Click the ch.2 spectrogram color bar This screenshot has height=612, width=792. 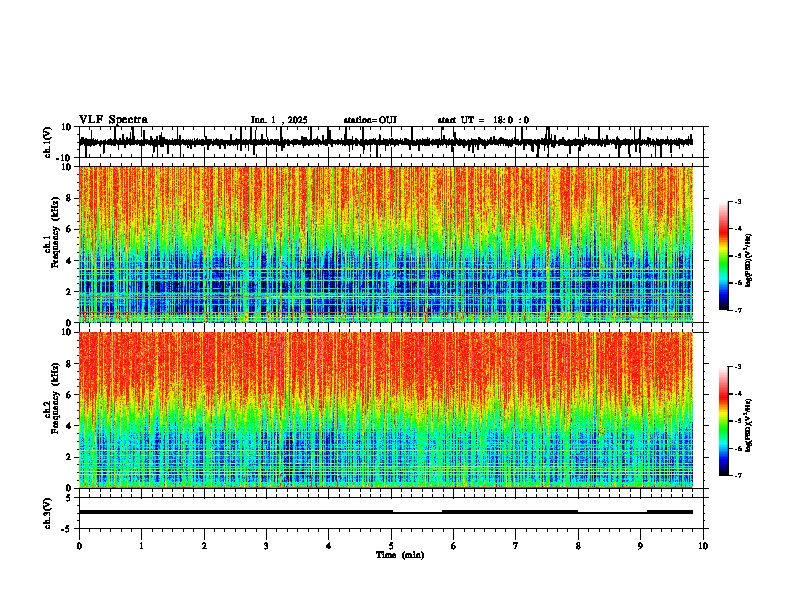coord(724,421)
